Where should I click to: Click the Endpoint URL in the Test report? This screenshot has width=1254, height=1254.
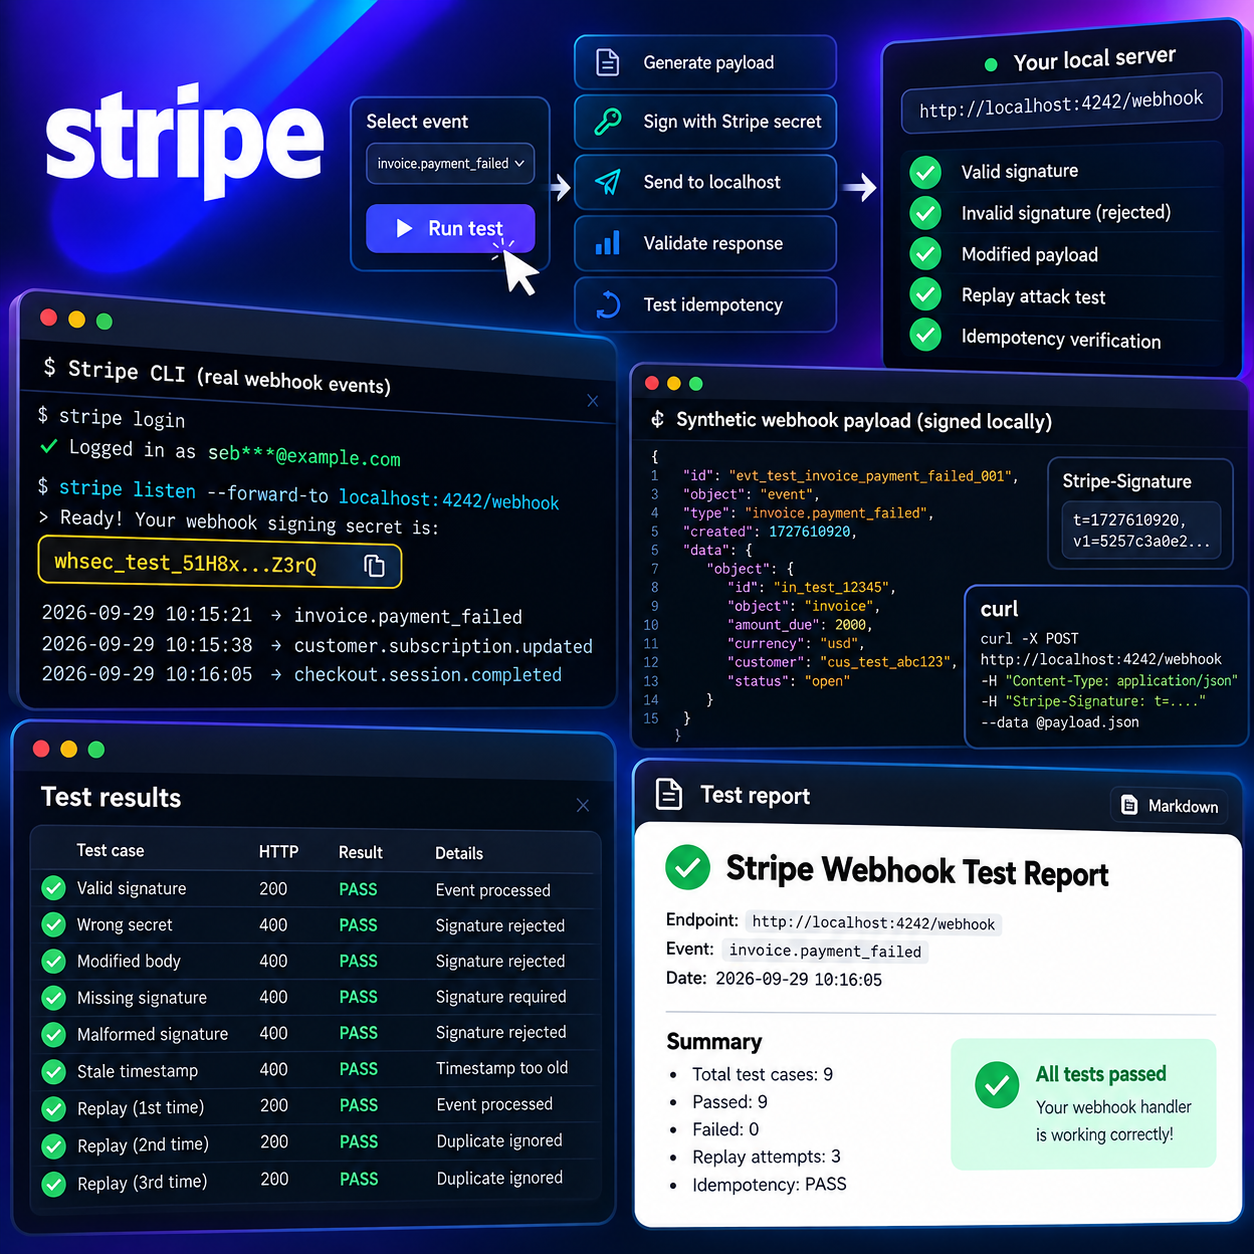point(873,923)
